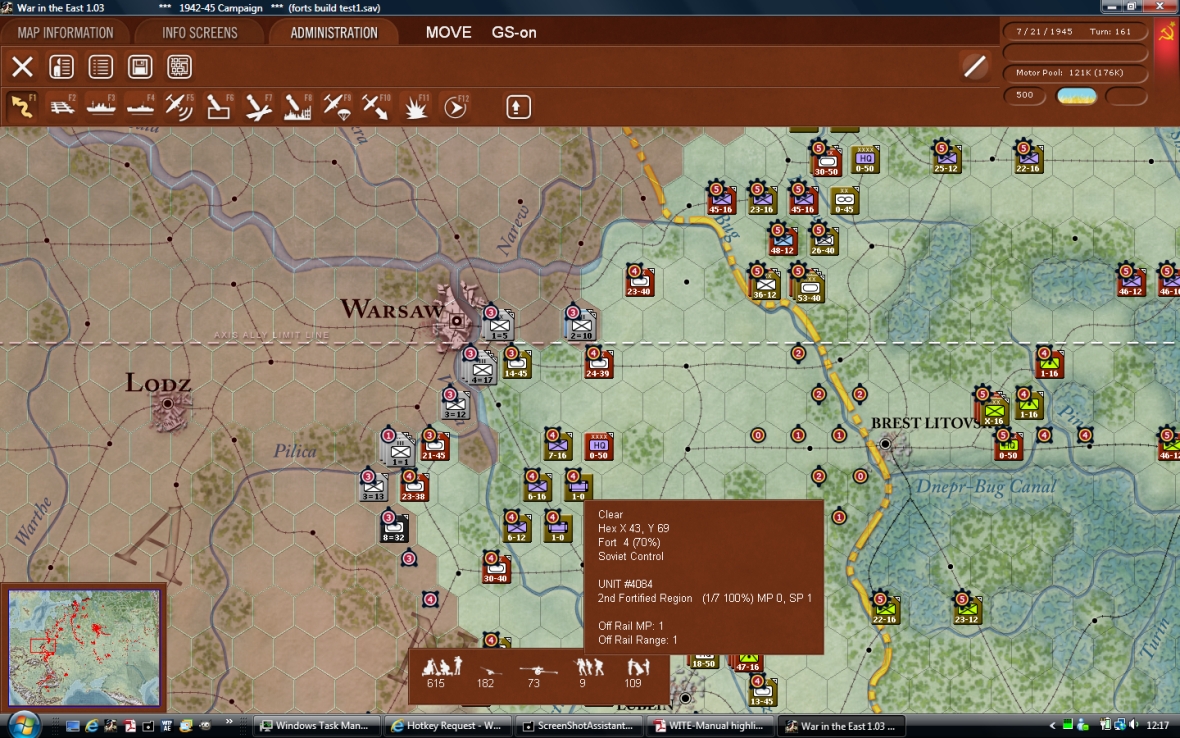This screenshot has width=1180, height=738.
Task: Select the 7-16 unit counter
Action: 558,445
